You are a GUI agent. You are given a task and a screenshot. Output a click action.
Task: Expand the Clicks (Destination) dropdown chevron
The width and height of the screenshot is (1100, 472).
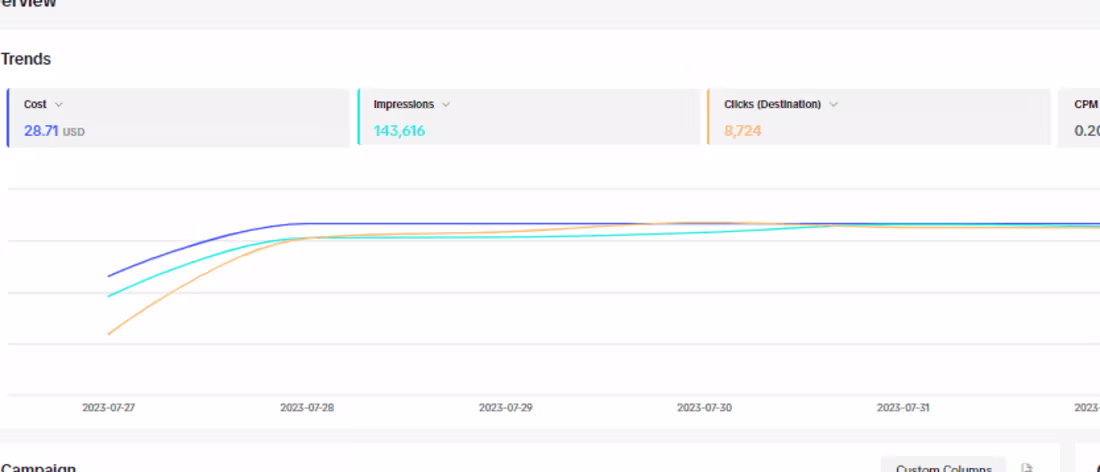833,104
